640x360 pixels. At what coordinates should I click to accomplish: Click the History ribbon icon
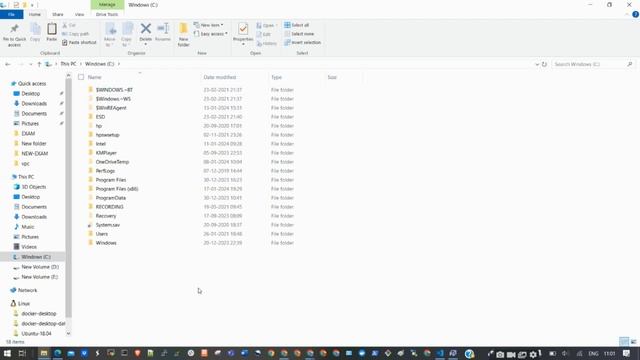[x=267, y=43]
